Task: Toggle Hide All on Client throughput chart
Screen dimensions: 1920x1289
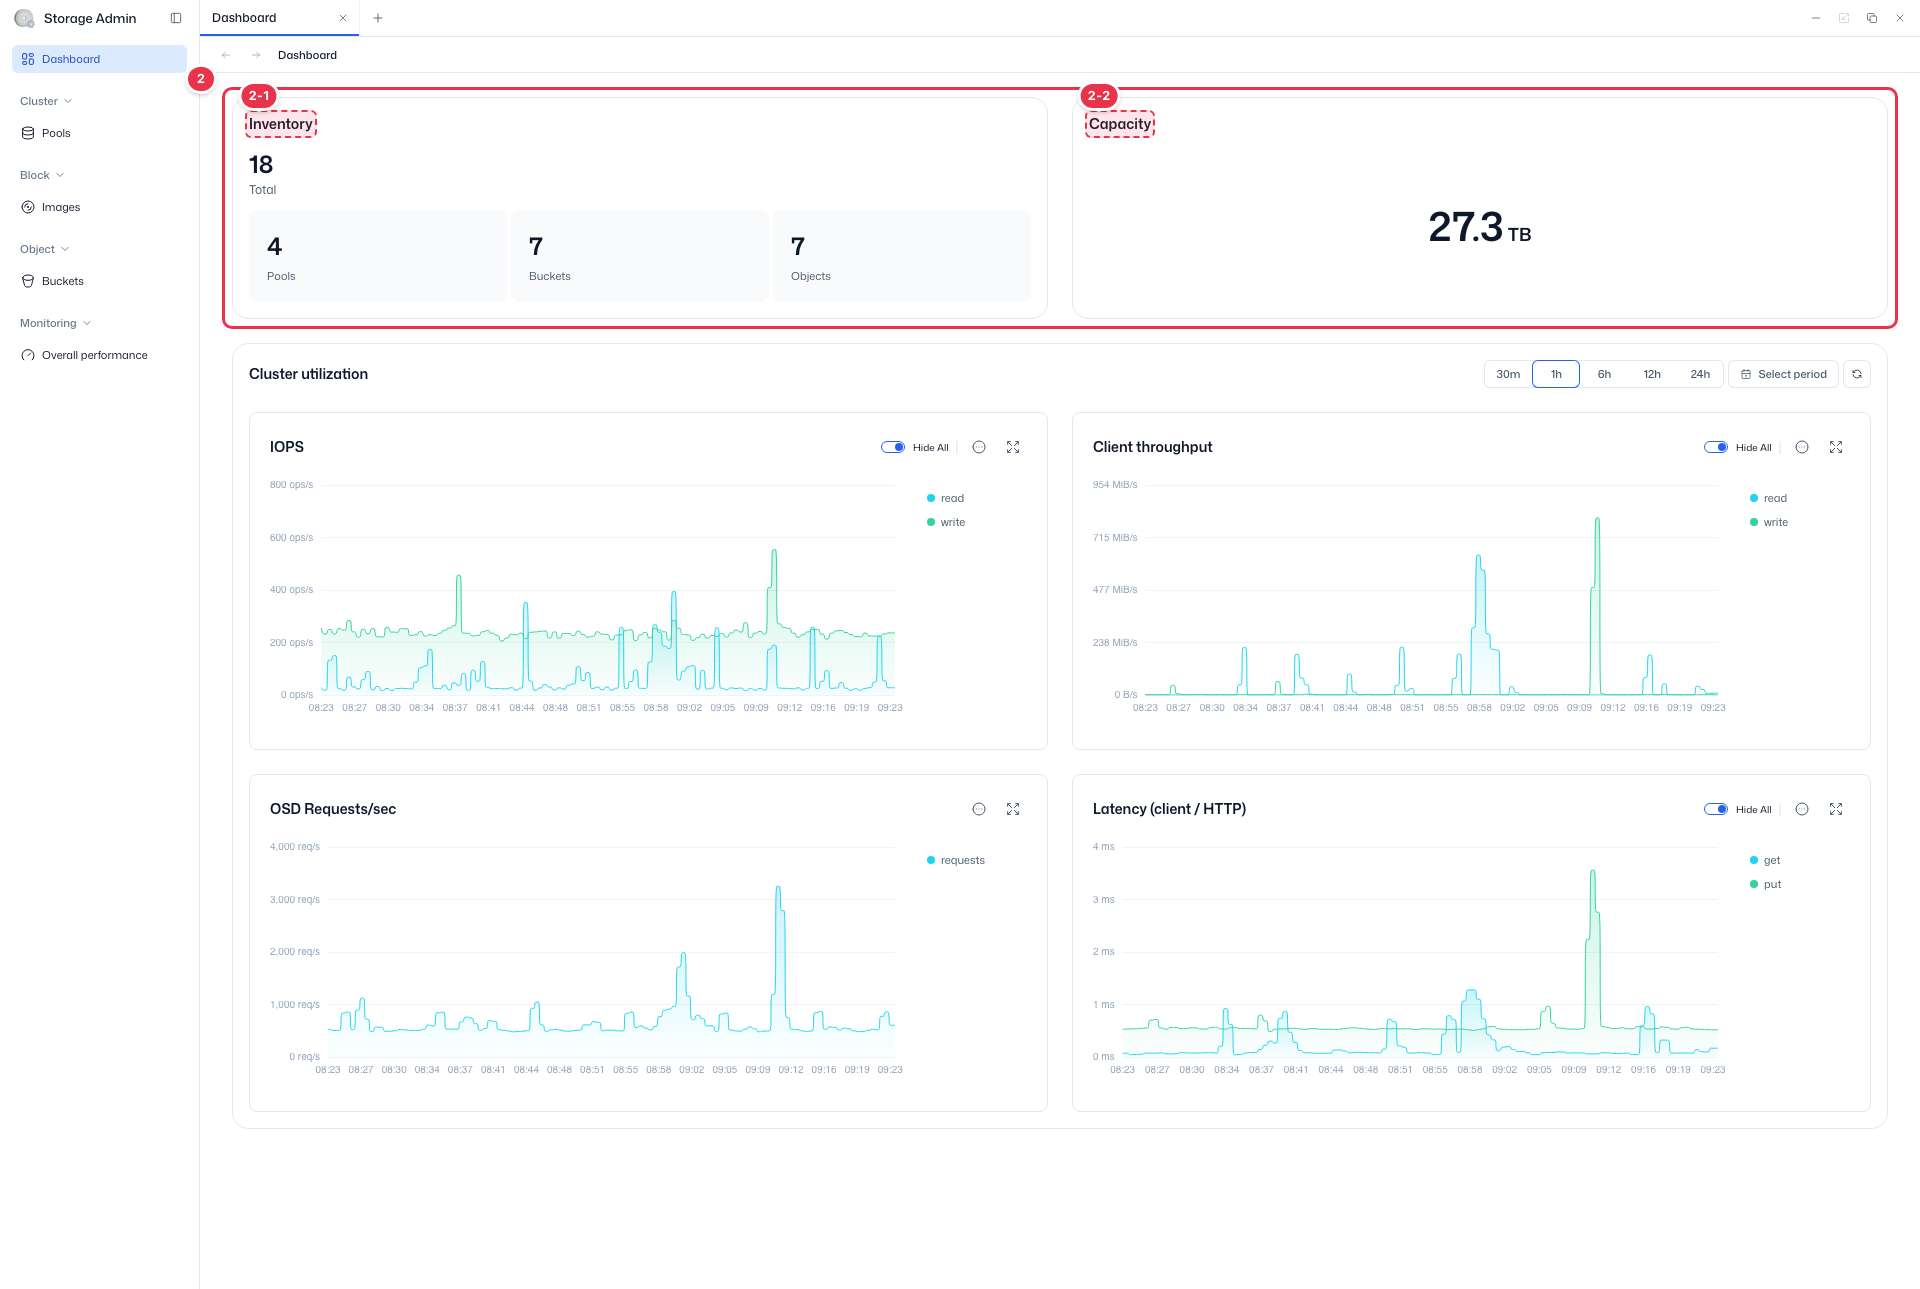Action: (x=1716, y=447)
